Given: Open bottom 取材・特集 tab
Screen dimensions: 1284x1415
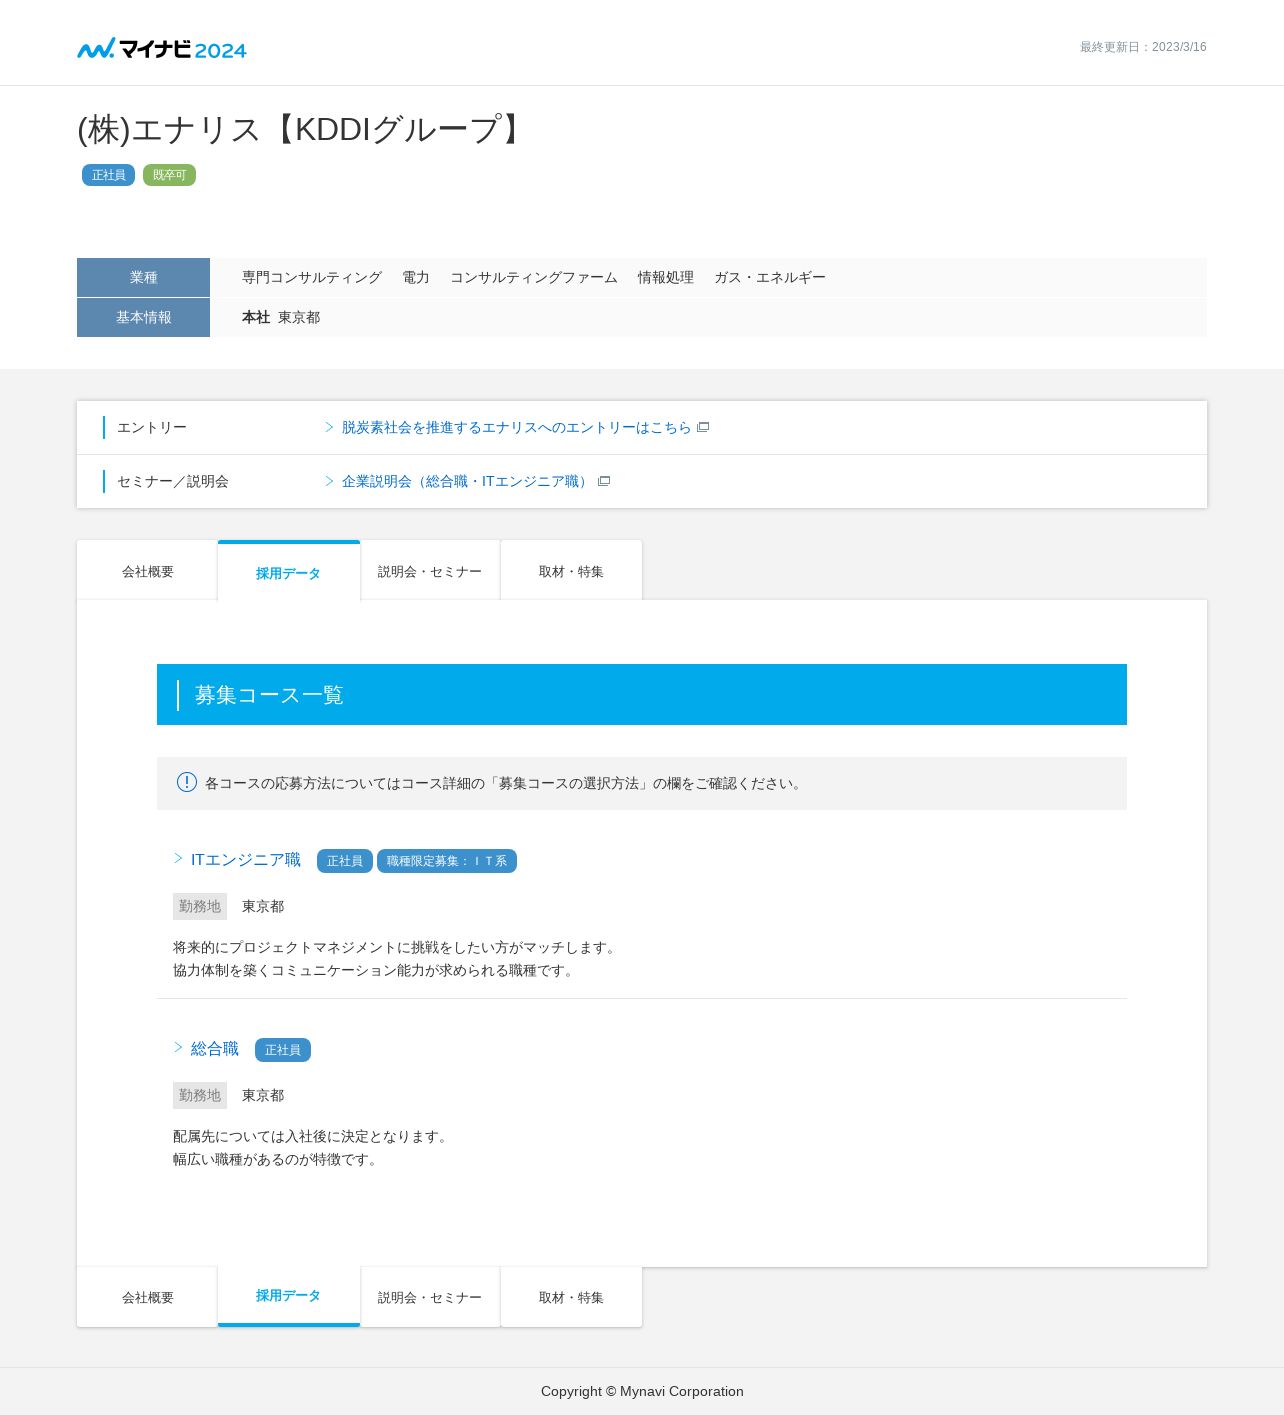Looking at the screenshot, I should tap(571, 1297).
